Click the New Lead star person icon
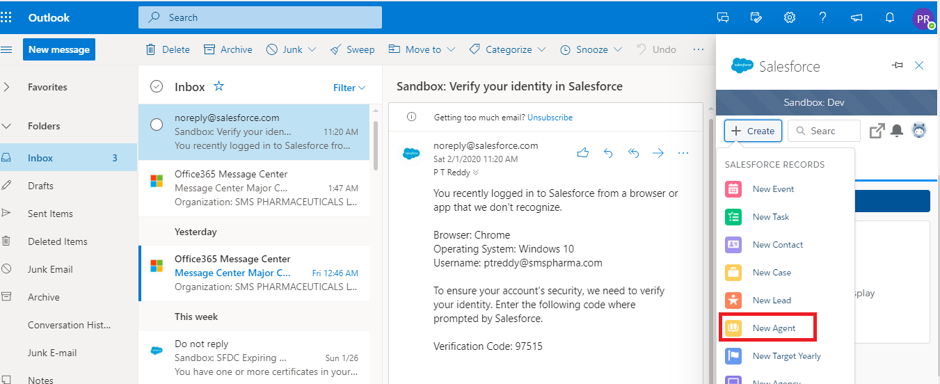Screen dimensions: 940x384 coord(733,300)
